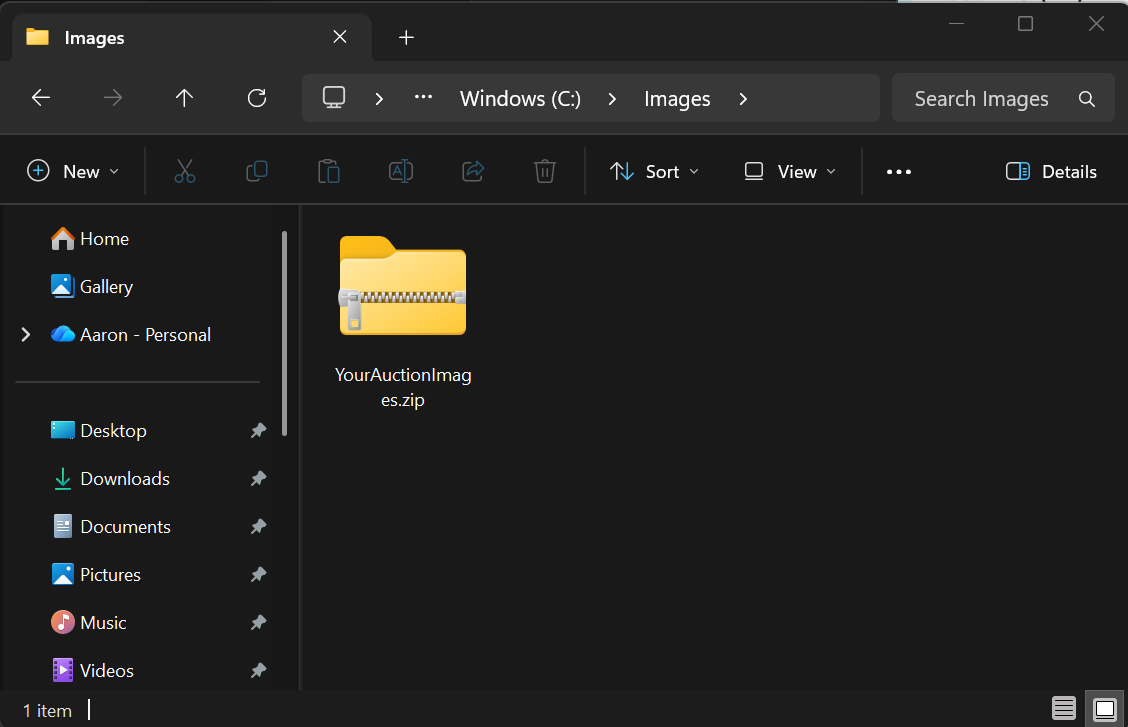Select Windows (C:) in the breadcrumb
The width and height of the screenshot is (1128, 727).
pyautogui.click(x=520, y=99)
